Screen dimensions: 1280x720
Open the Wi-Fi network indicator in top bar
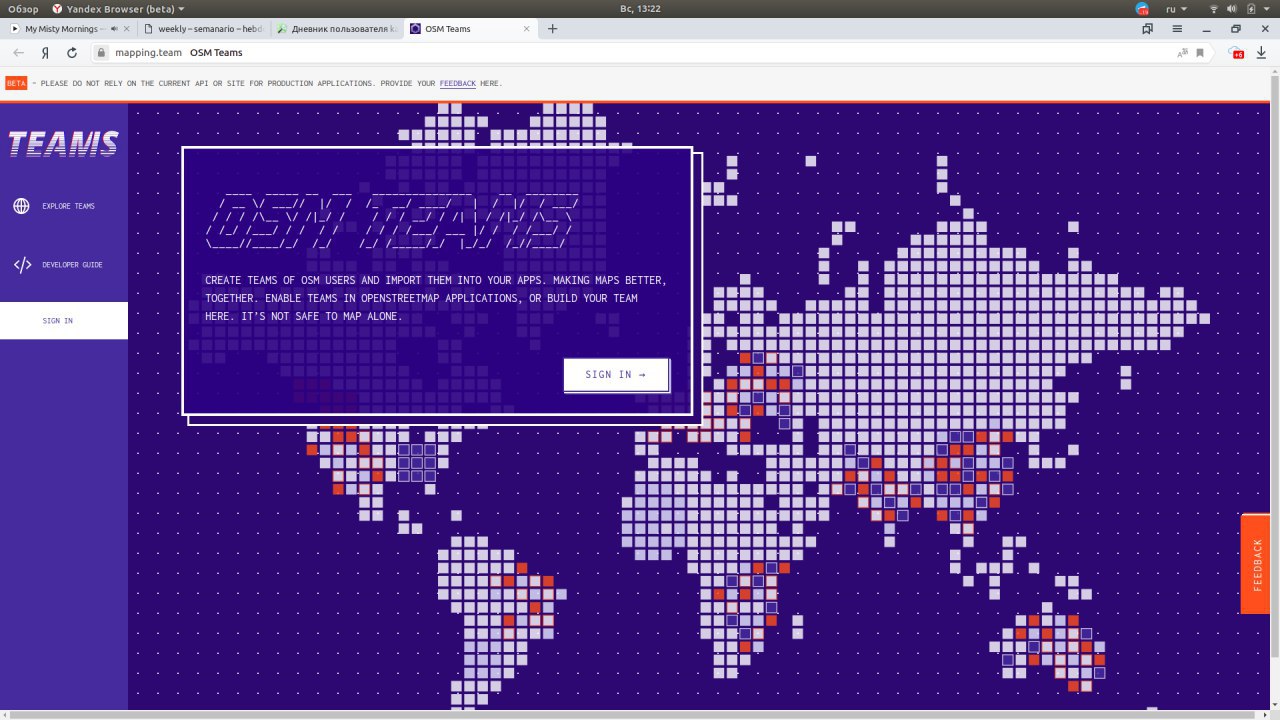[x=1214, y=9]
